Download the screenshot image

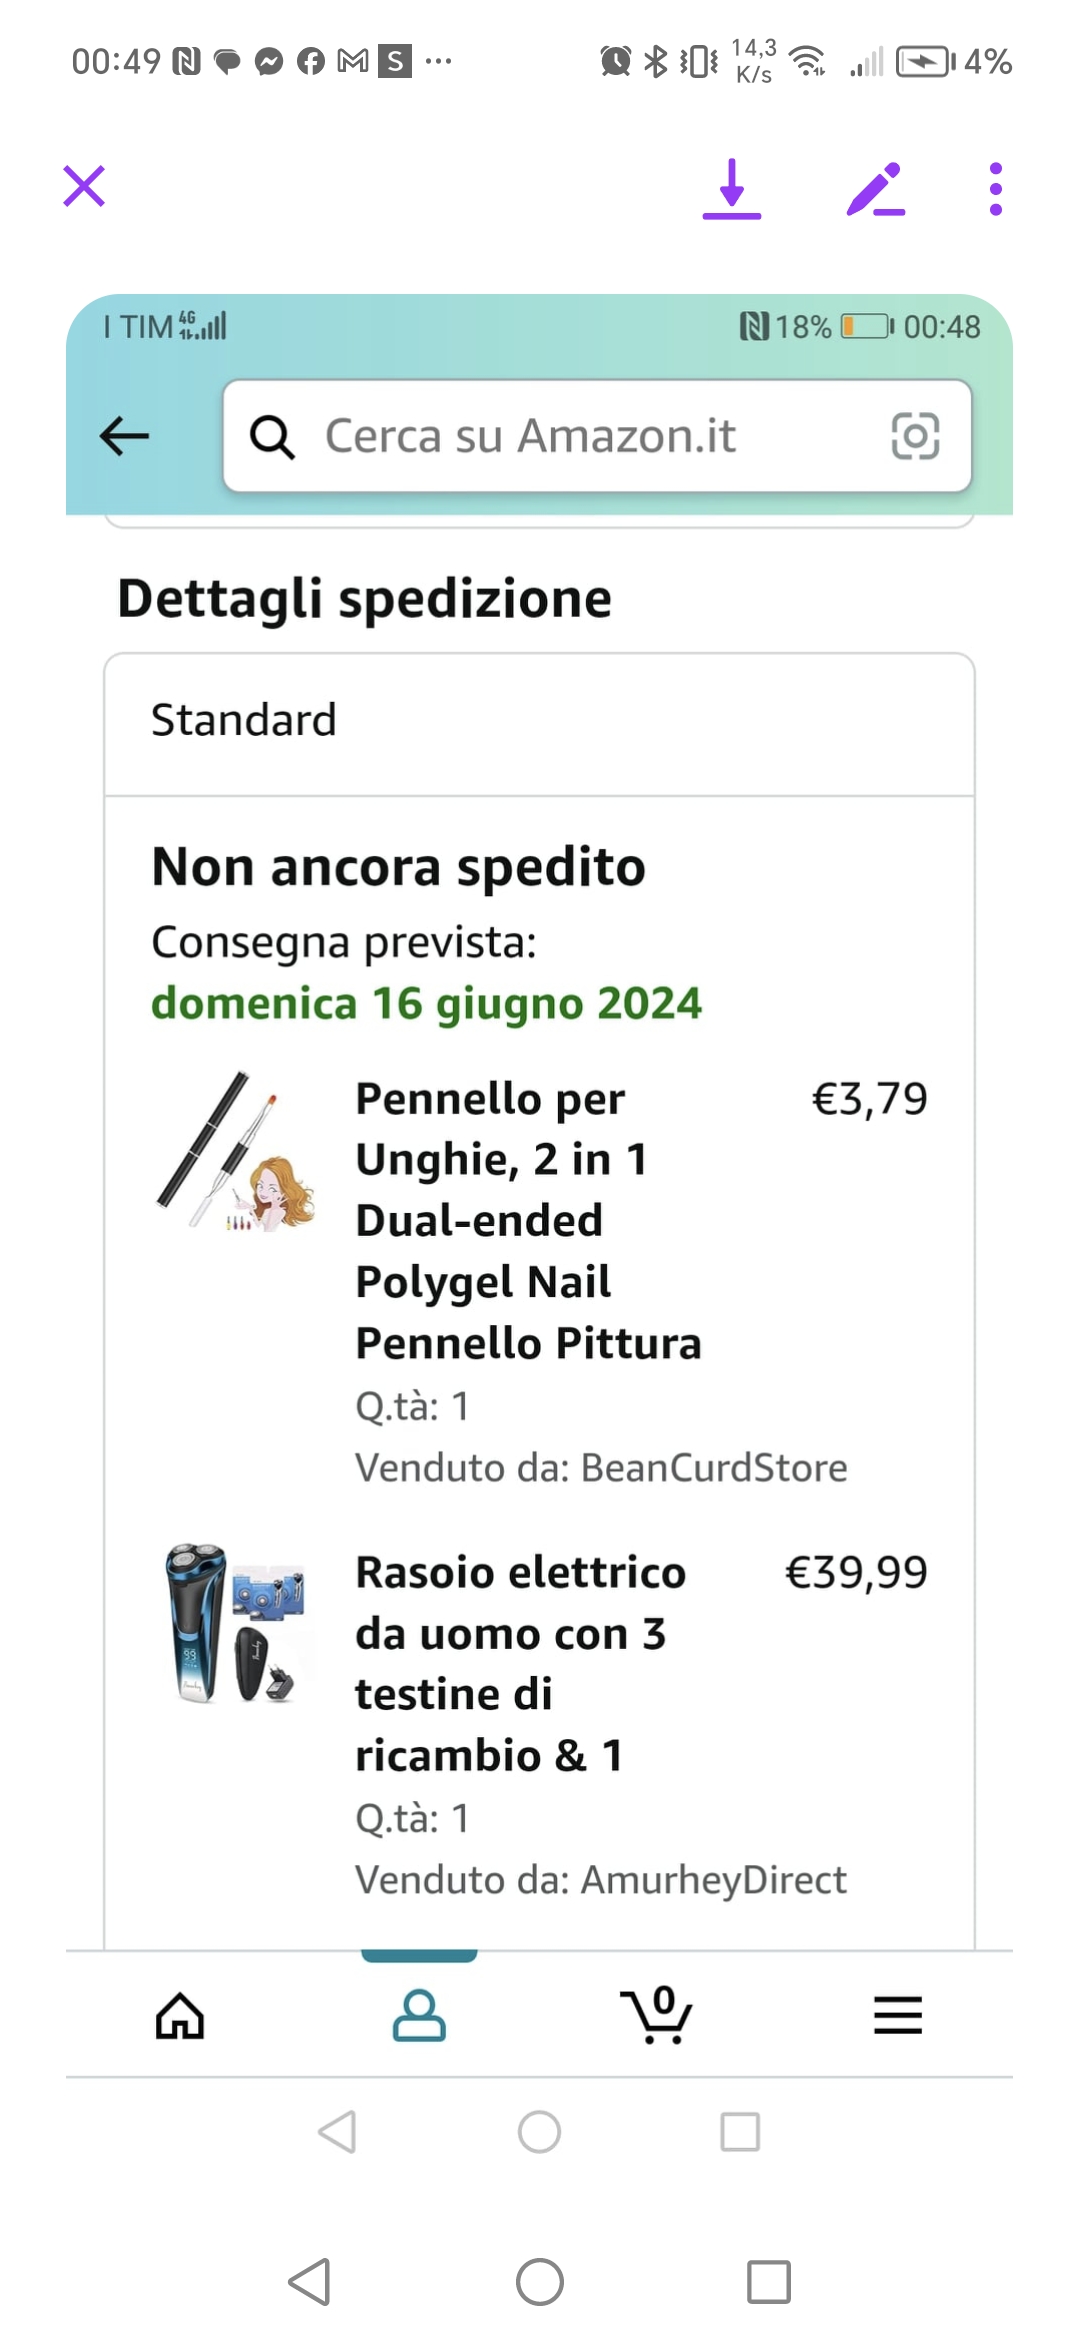[x=732, y=188]
